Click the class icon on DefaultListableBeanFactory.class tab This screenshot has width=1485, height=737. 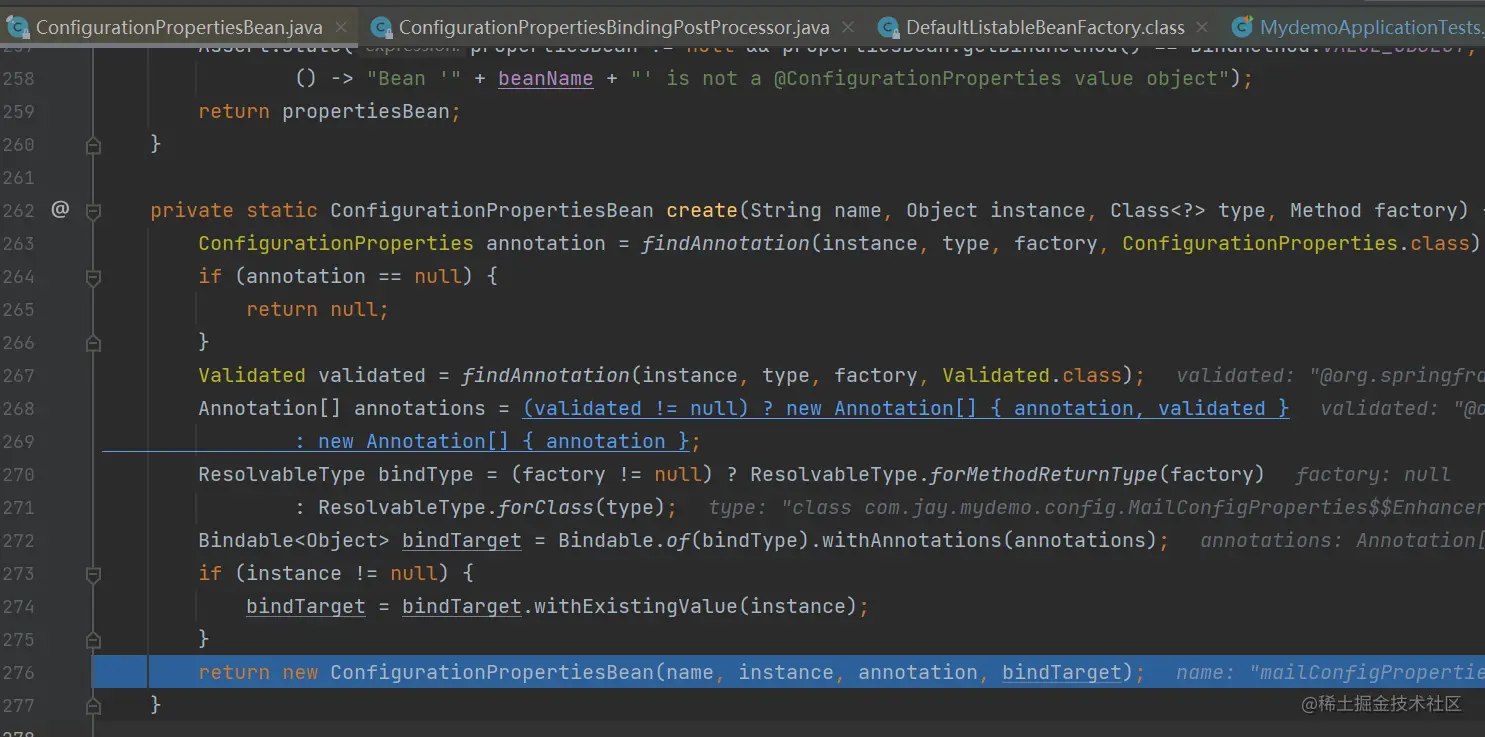pyautogui.click(x=887, y=27)
